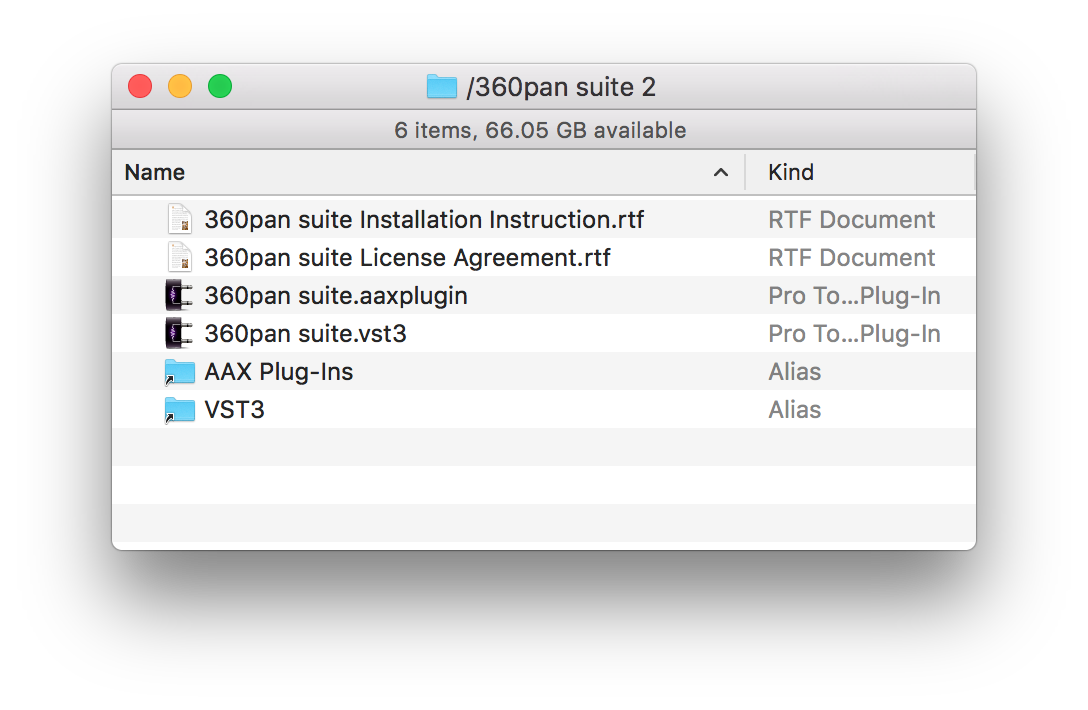
Task: Click the Installation Instruction RTF file icon
Action: tap(180, 219)
